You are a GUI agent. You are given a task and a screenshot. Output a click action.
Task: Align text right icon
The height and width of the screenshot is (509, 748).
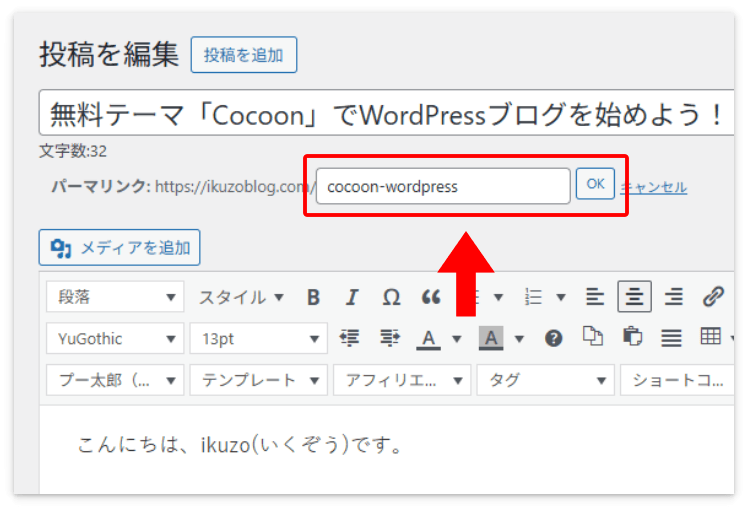(x=674, y=297)
